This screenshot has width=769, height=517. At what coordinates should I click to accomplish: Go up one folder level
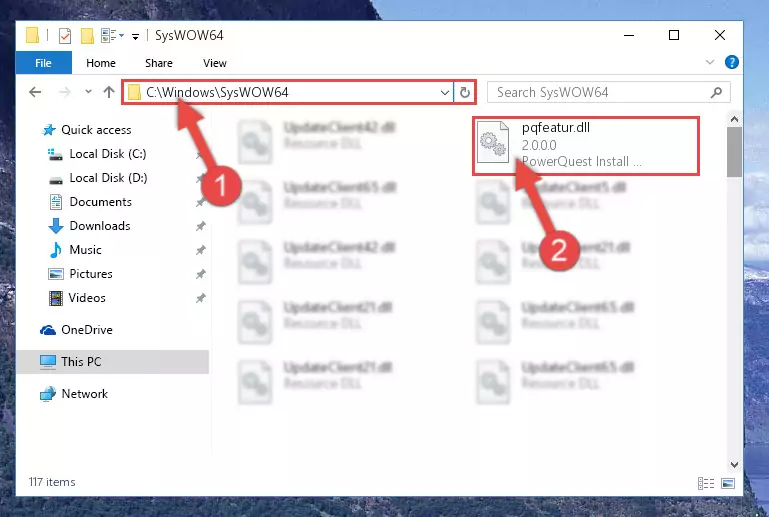coord(109,92)
